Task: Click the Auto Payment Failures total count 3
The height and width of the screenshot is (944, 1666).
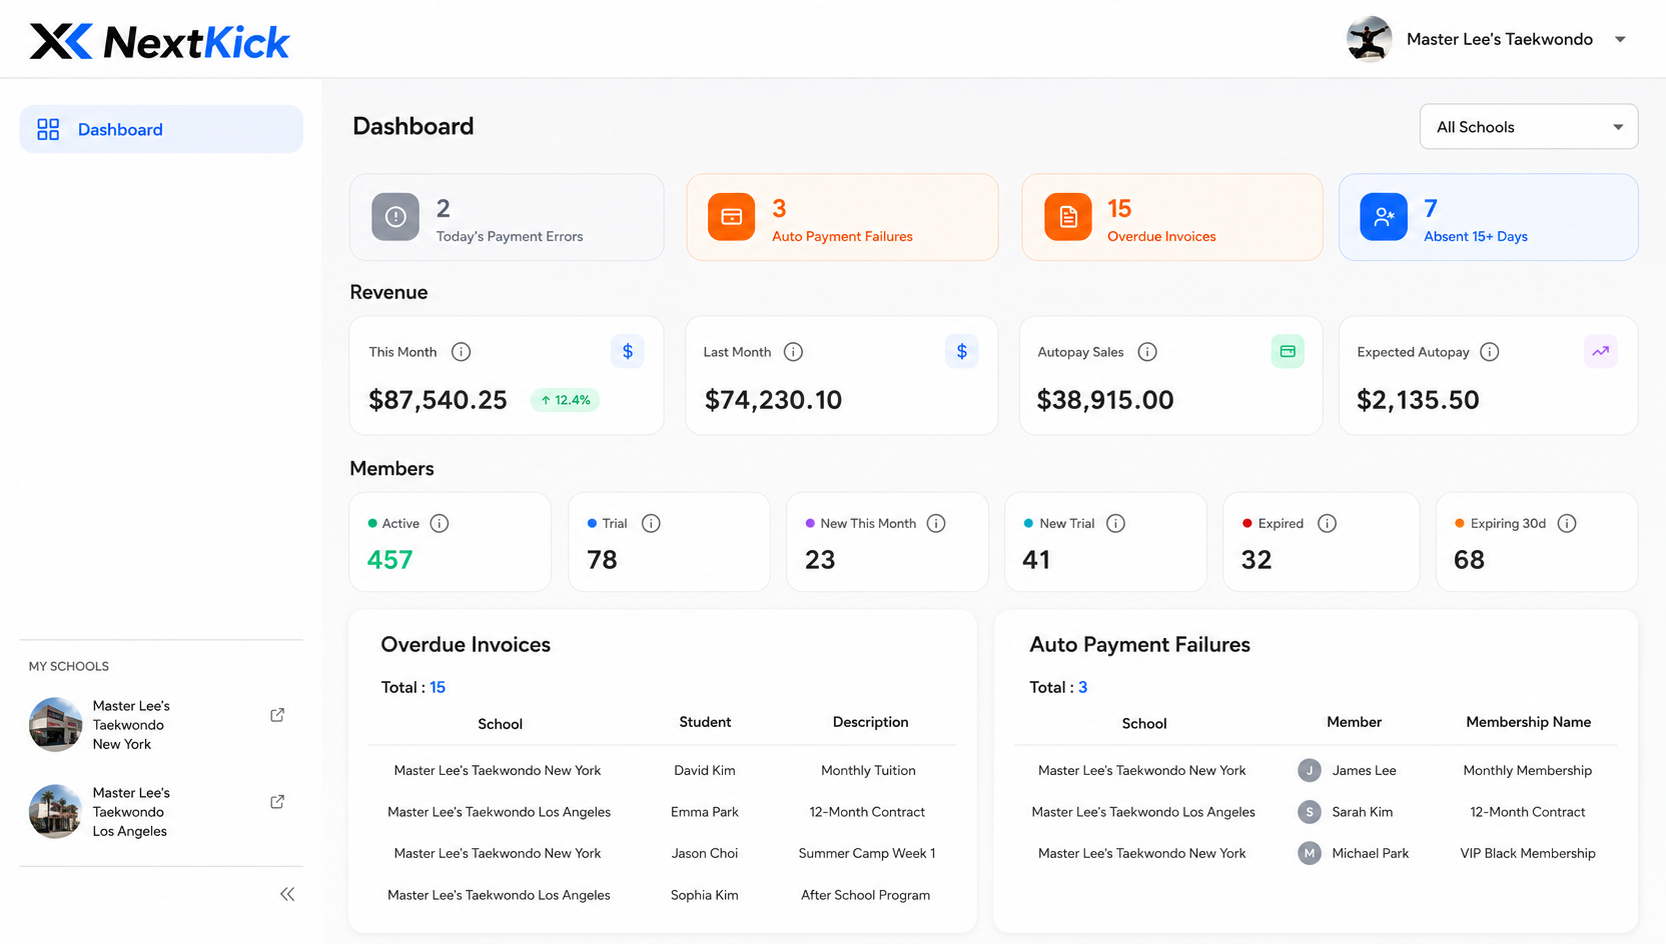Action: click(x=1083, y=687)
